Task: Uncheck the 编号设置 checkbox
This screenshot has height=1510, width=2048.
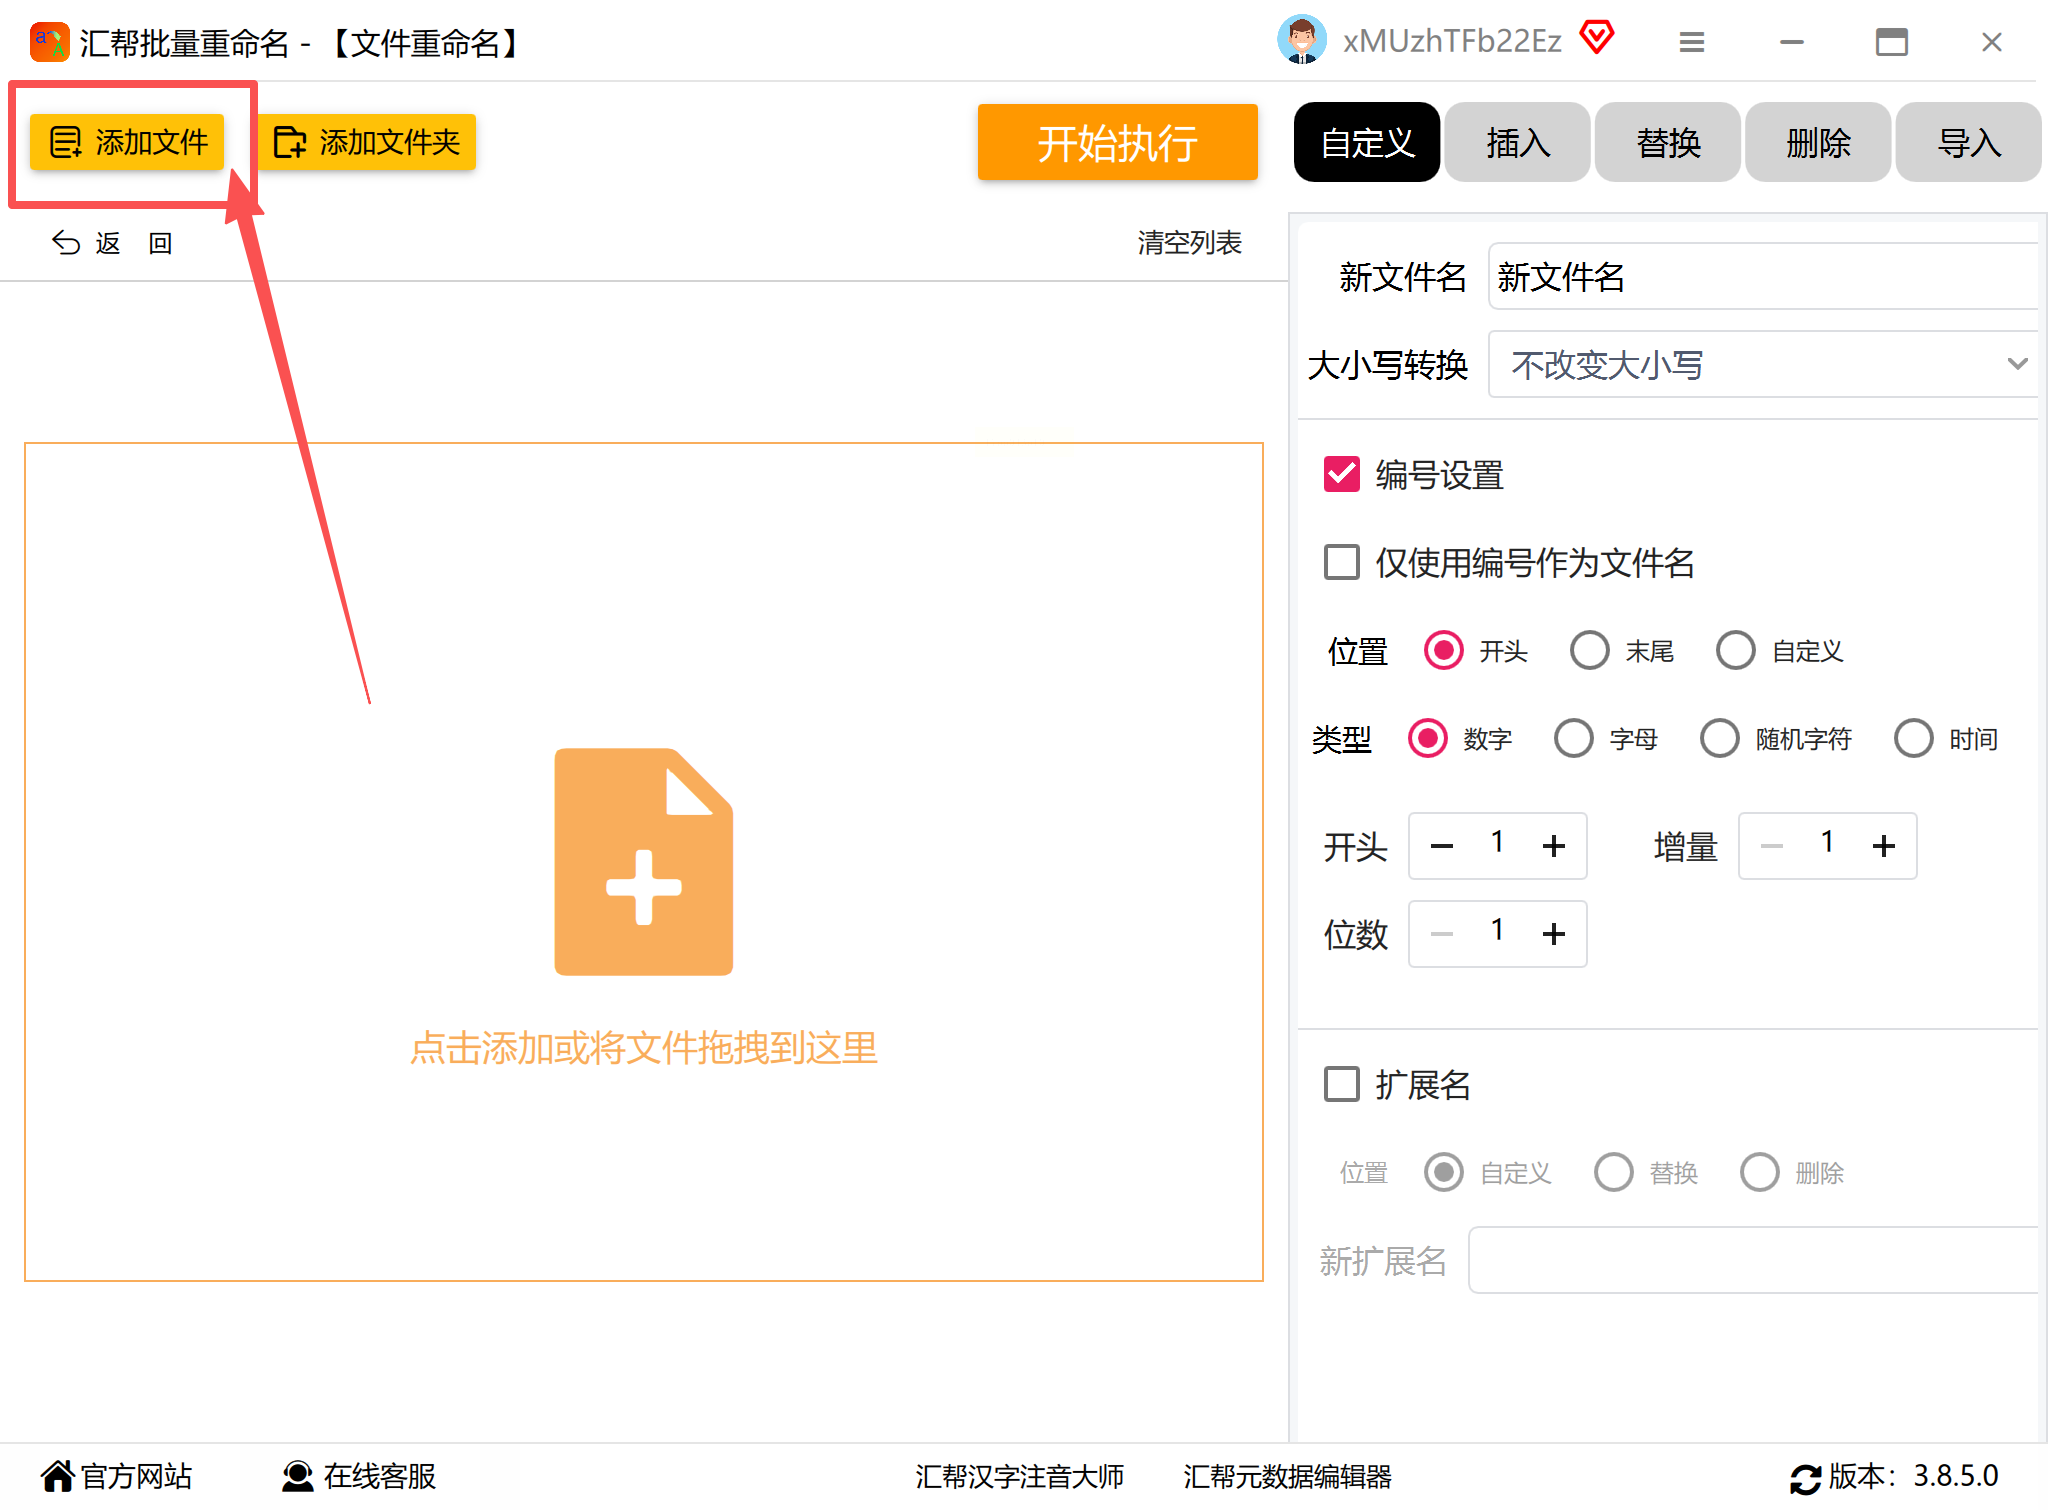Action: (x=1341, y=474)
